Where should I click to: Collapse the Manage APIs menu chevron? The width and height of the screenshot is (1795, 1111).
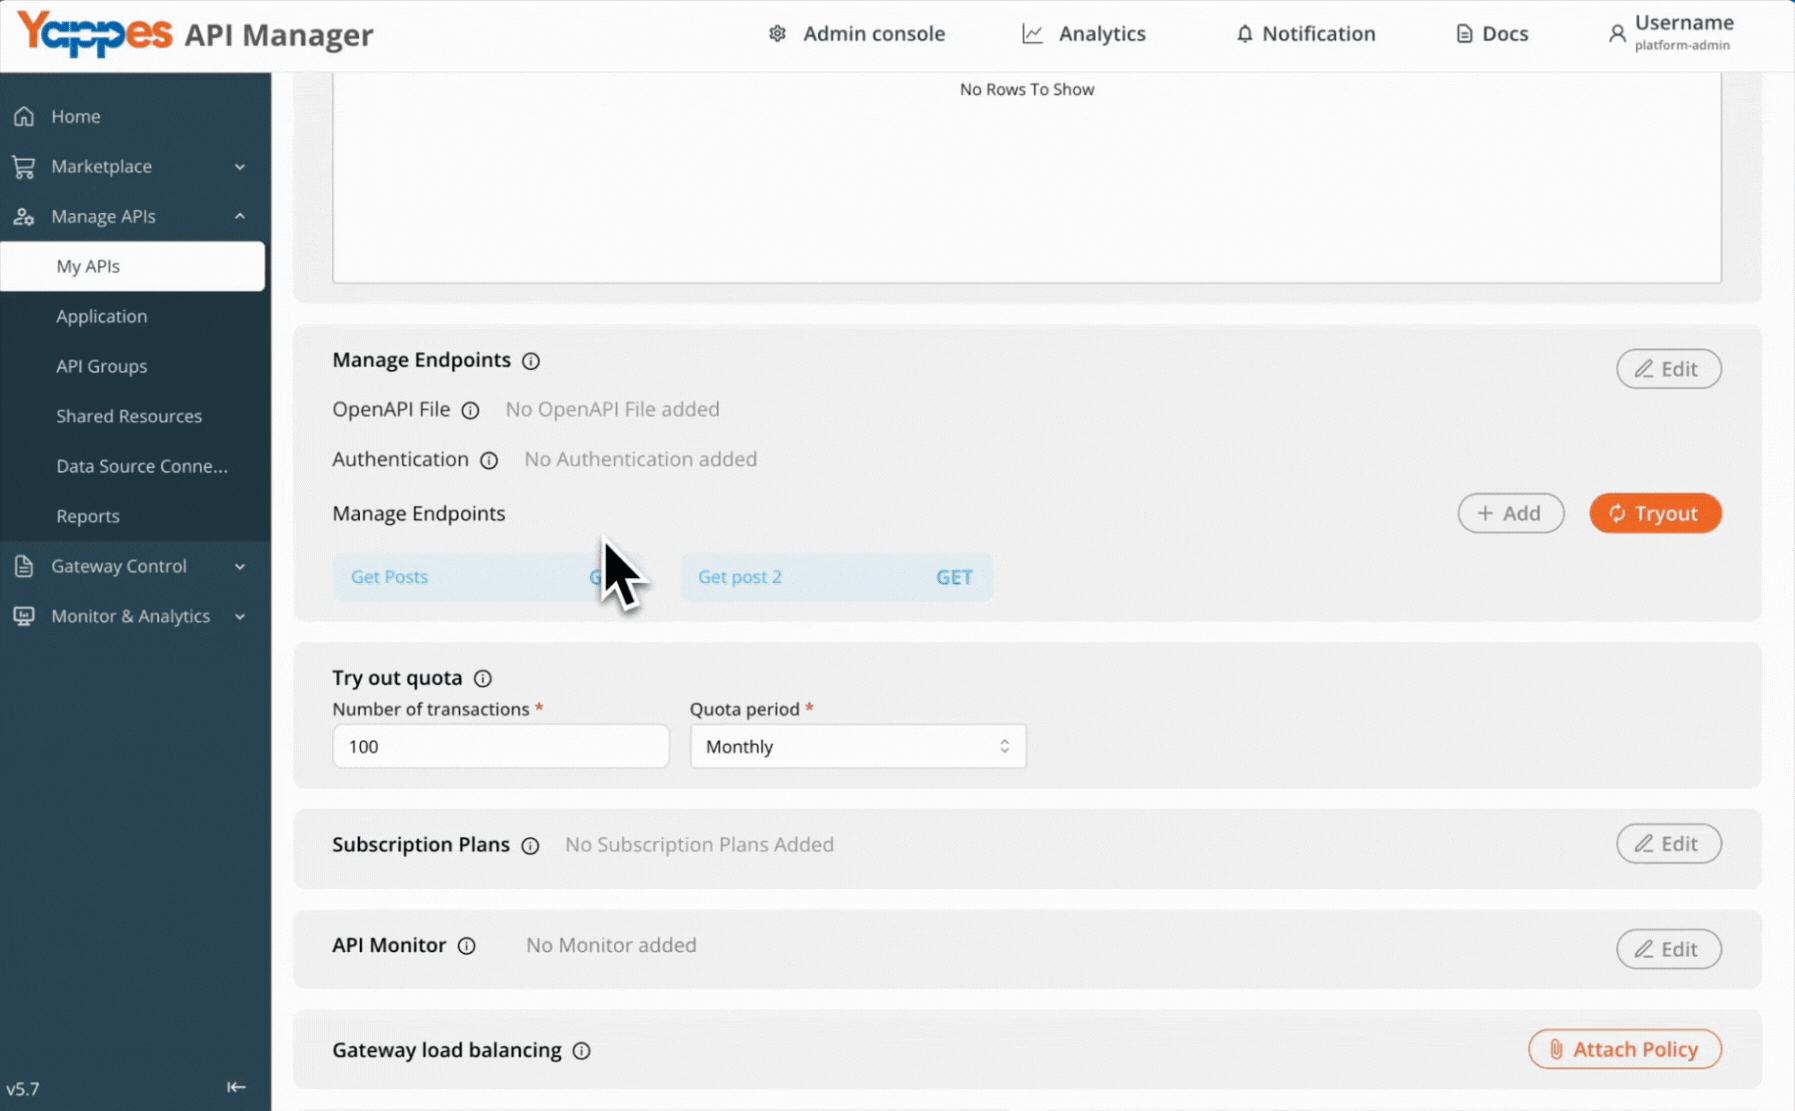pos(240,216)
